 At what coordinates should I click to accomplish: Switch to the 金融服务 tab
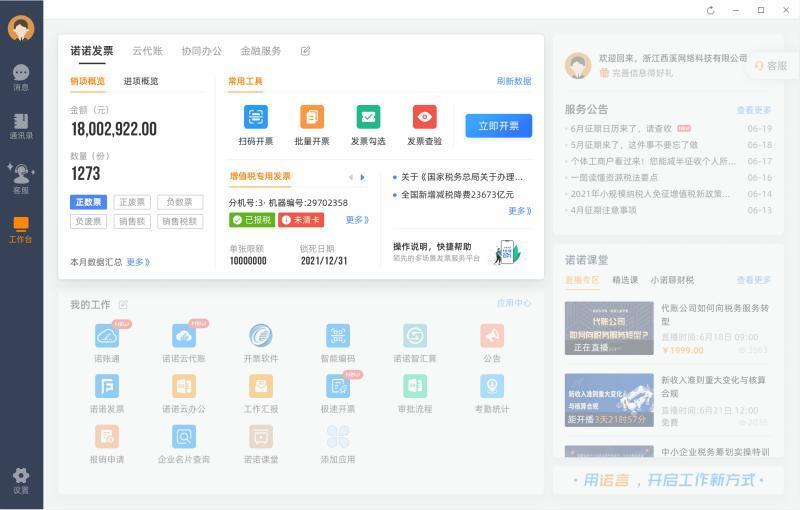click(x=261, y=51)
